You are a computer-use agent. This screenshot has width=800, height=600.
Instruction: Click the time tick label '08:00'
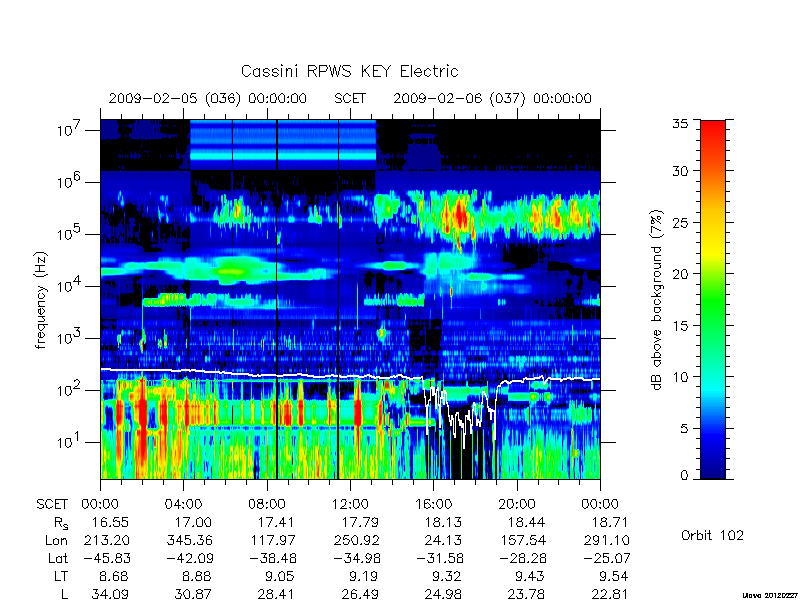pyautogui.click(x=267, y=505)
